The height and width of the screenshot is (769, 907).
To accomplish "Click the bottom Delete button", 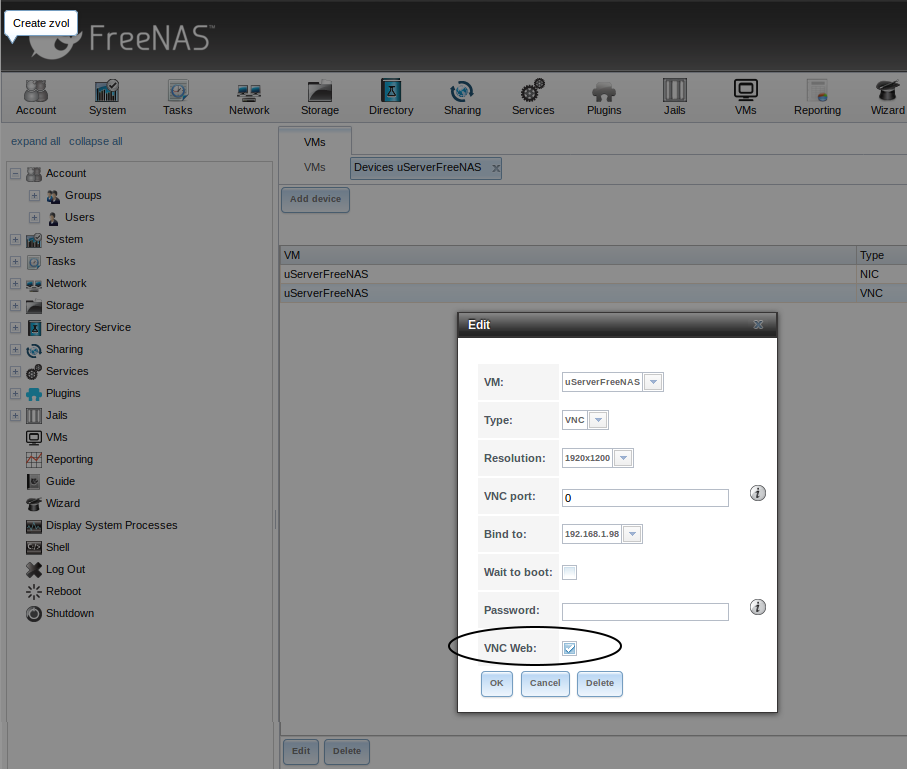I will 346,751.
